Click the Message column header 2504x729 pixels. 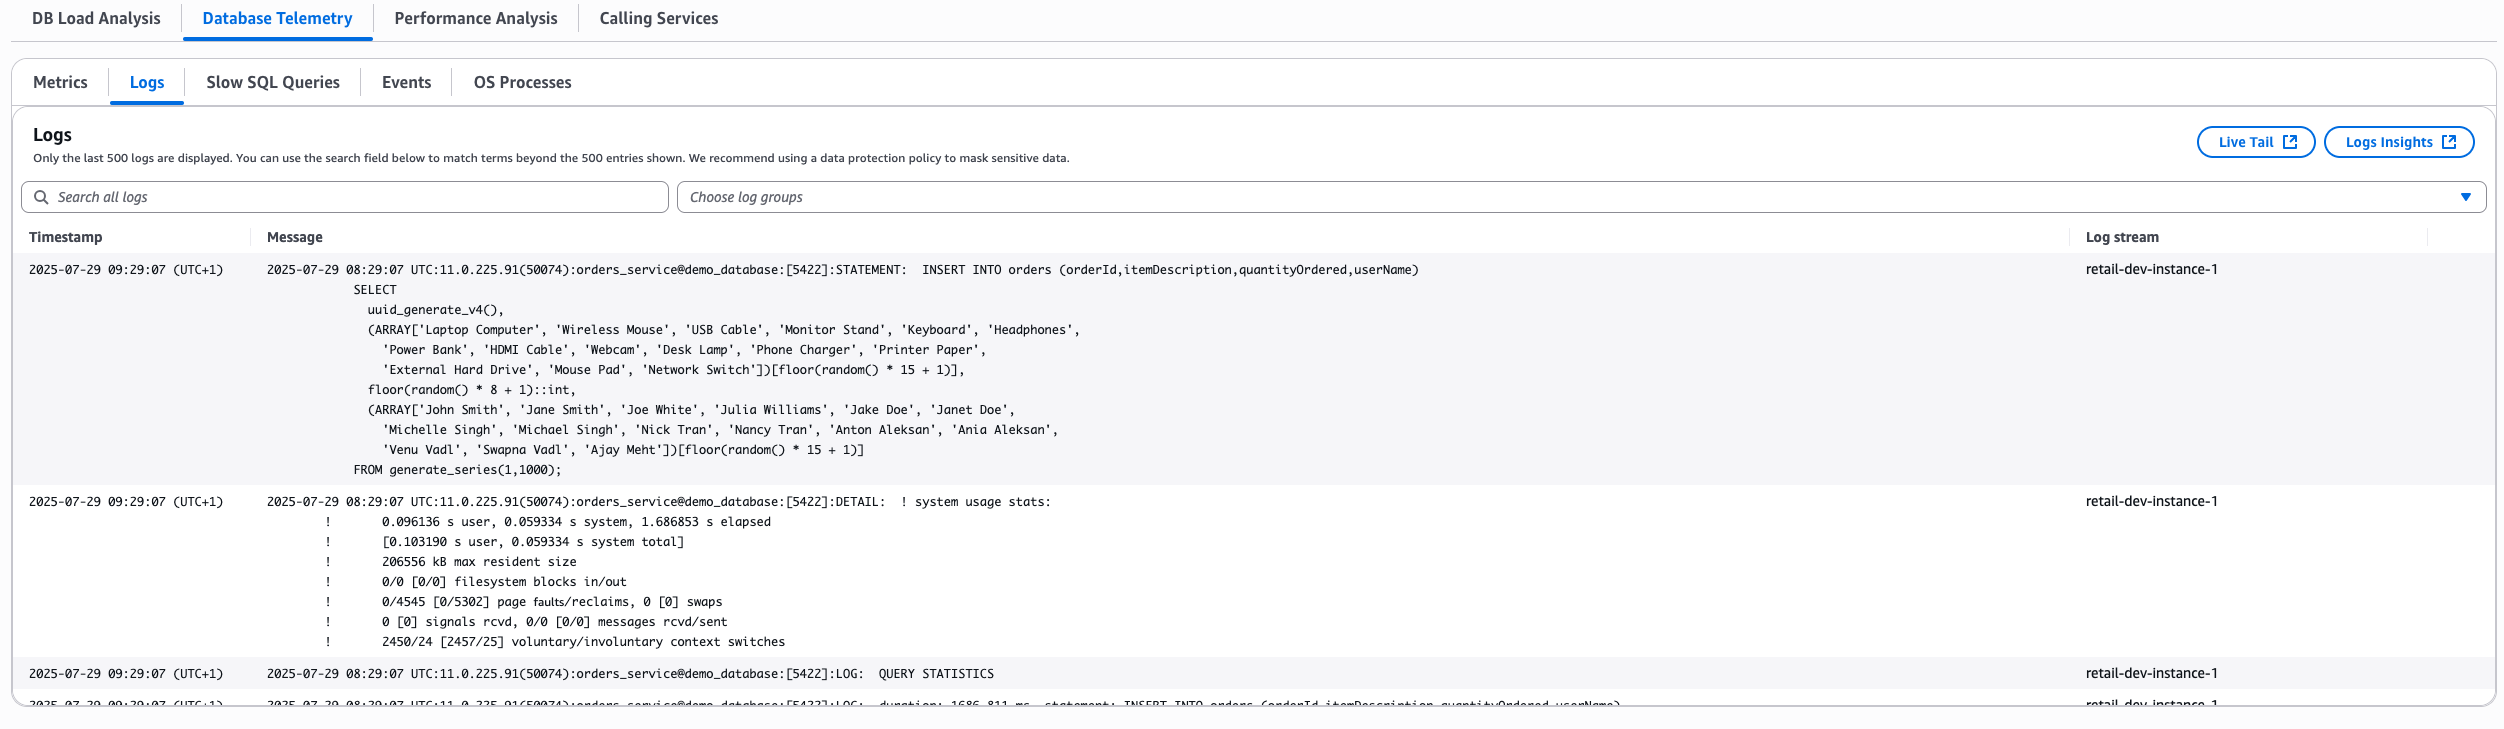[x=294, y=237]
